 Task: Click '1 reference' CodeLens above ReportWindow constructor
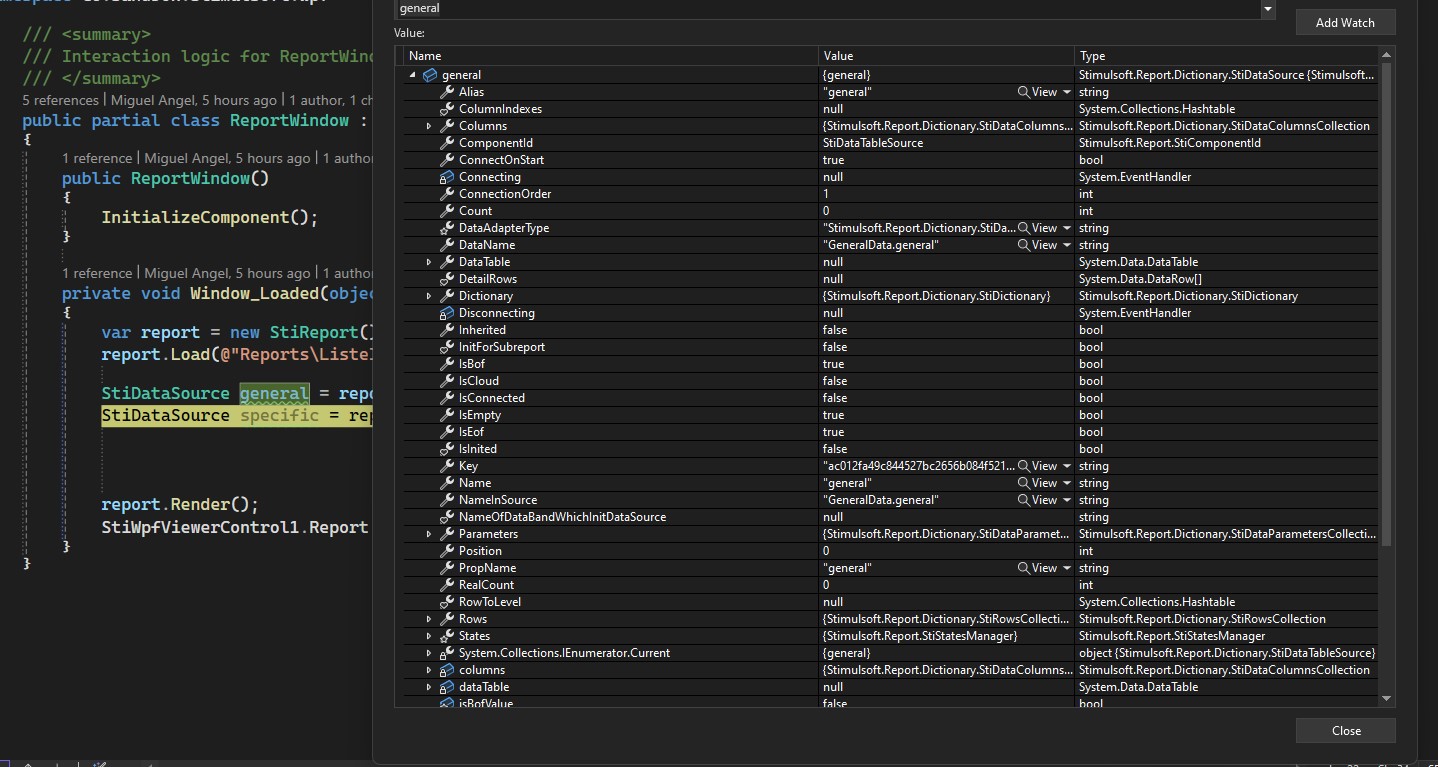coord(97,158)
